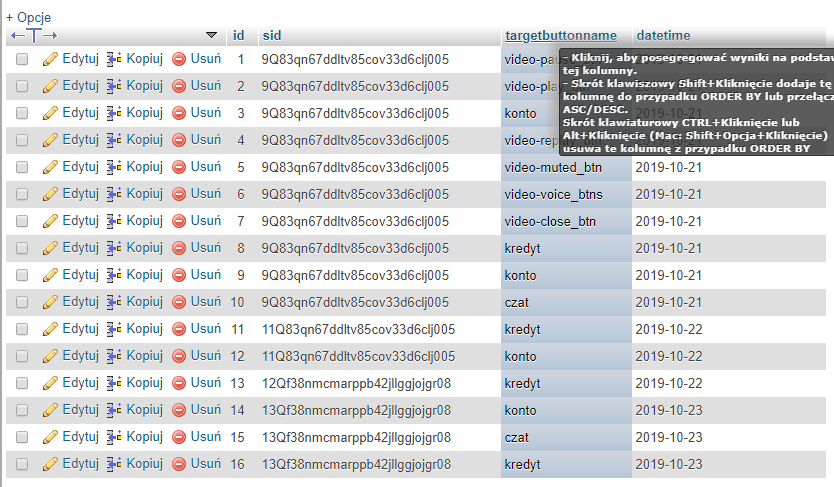Check the box for row id 7
Viewport: 834px width, 487px height.
coord(22,221)
